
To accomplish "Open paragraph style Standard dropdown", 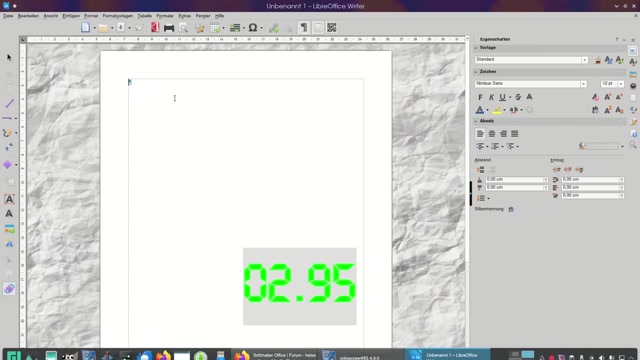I will [x=584, y=60].
